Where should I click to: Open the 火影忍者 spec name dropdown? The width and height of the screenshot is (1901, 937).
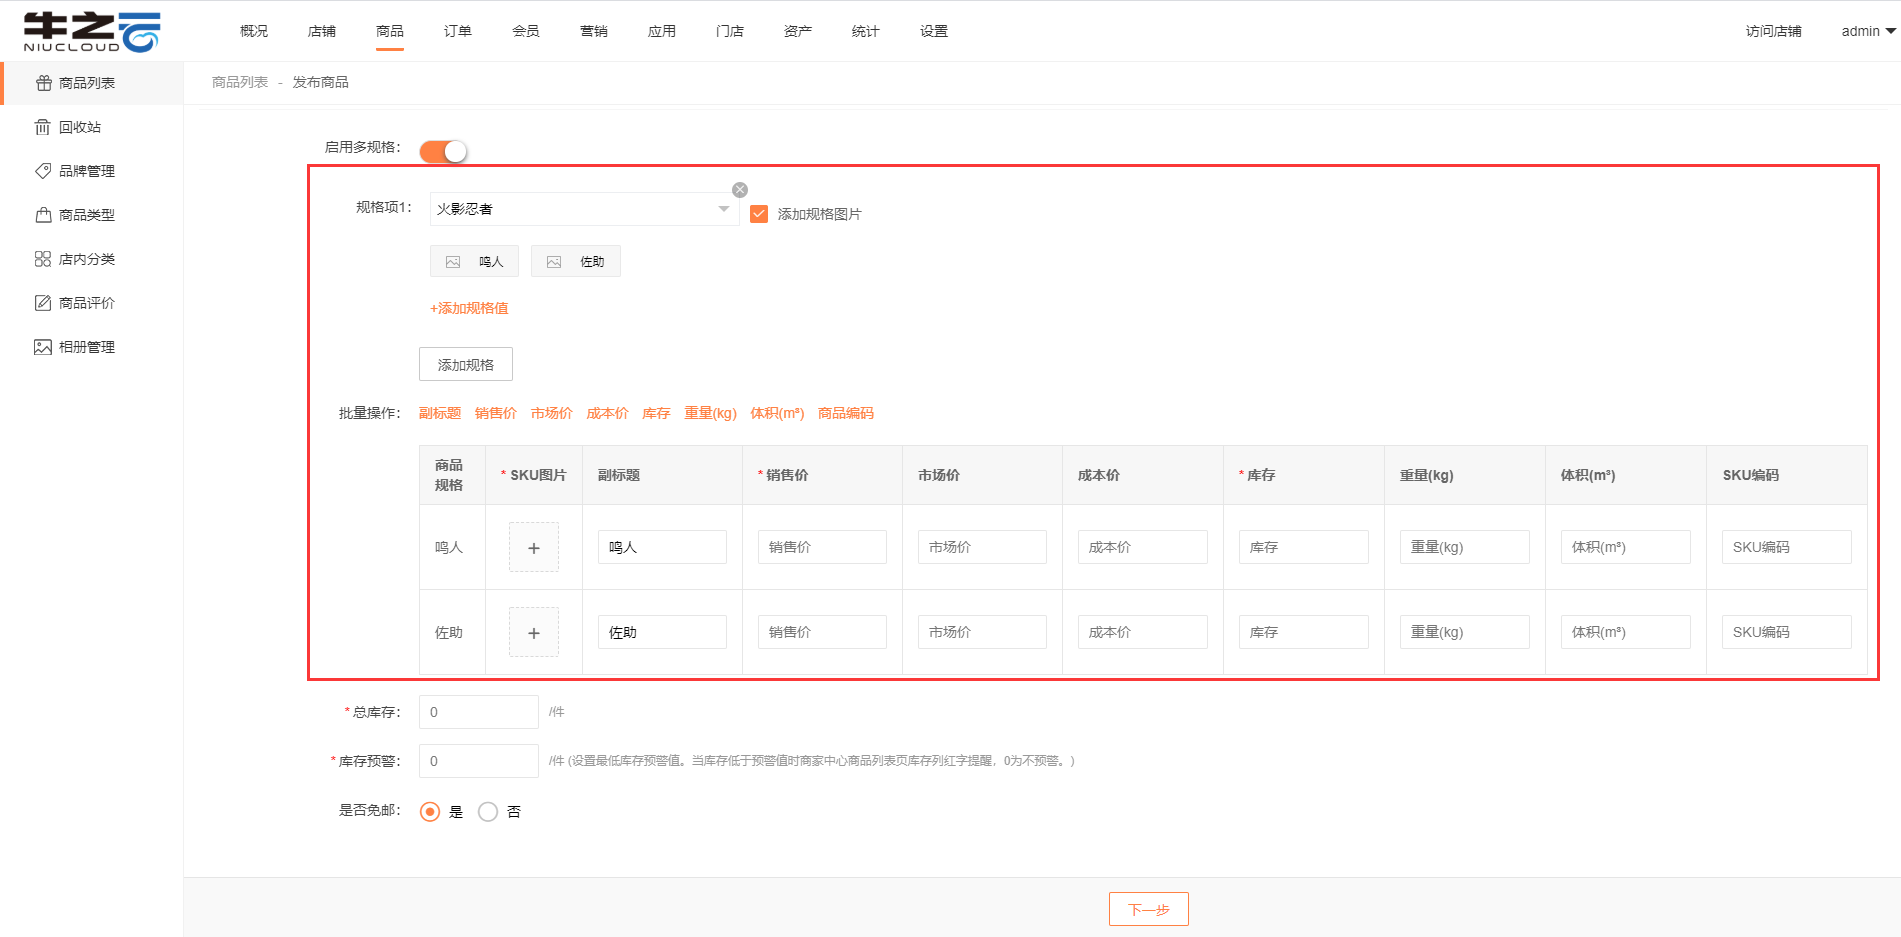tap(584, 209)
